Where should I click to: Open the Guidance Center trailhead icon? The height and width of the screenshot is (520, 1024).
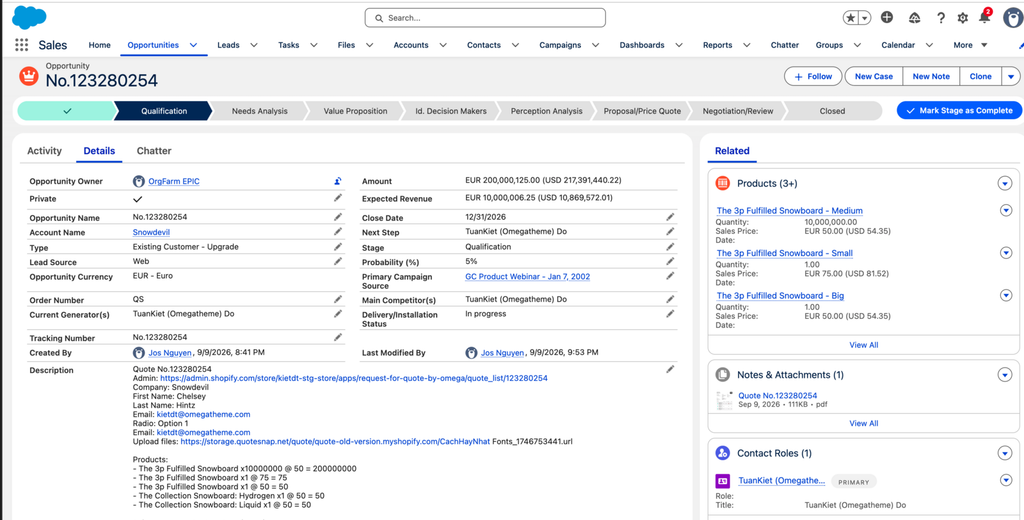tap(914, 18)
